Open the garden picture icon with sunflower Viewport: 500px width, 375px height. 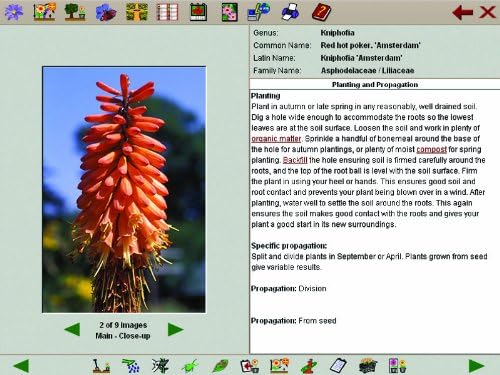point(45,12)
